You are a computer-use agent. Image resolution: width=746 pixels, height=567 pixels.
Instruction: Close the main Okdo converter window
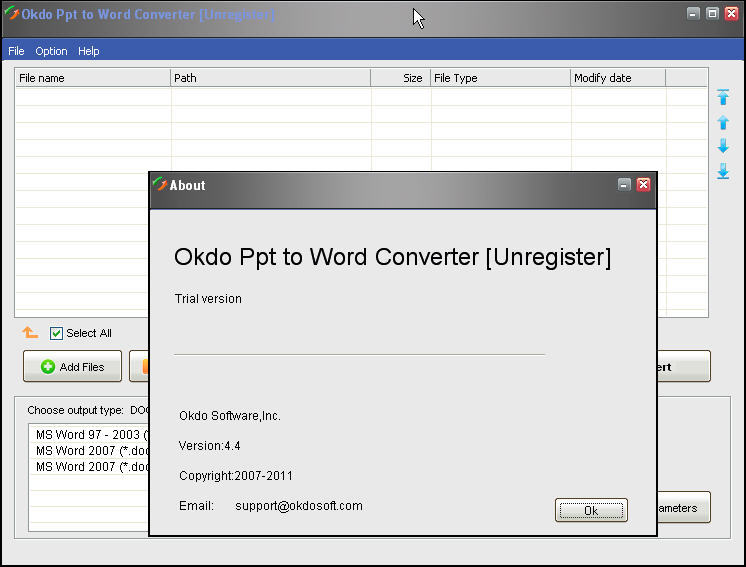(731, 13)
